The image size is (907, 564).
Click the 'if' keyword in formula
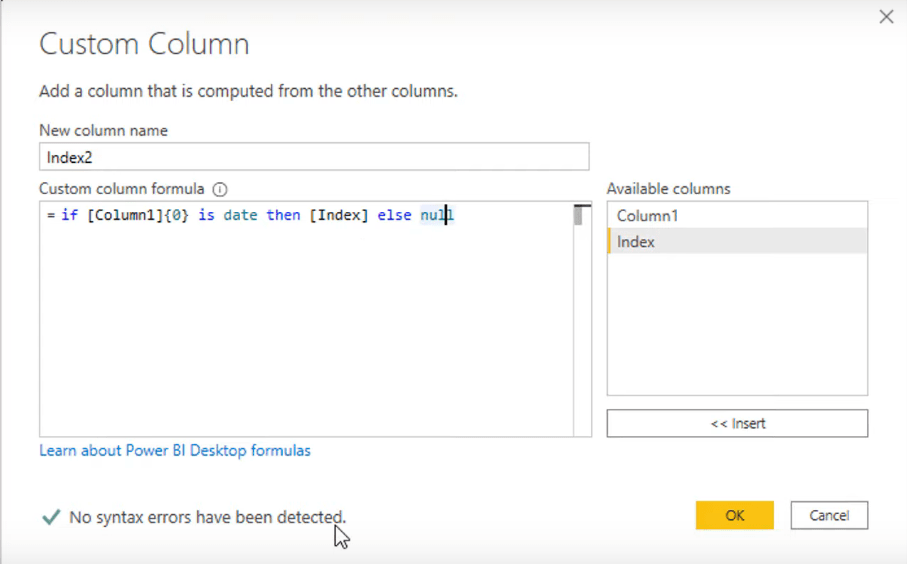69,215
